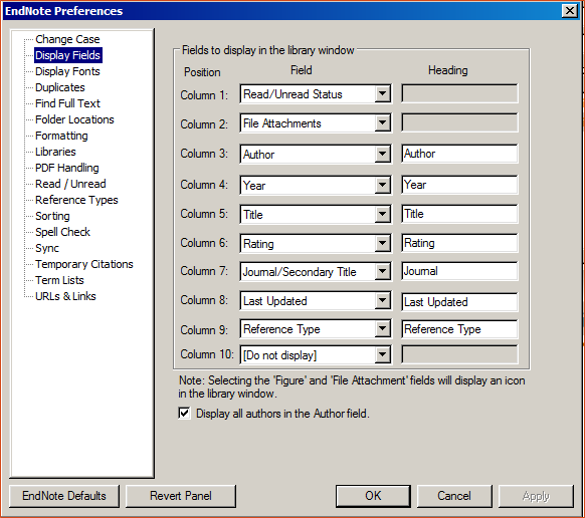Select Change Case in preferences tree

[68, 39]
